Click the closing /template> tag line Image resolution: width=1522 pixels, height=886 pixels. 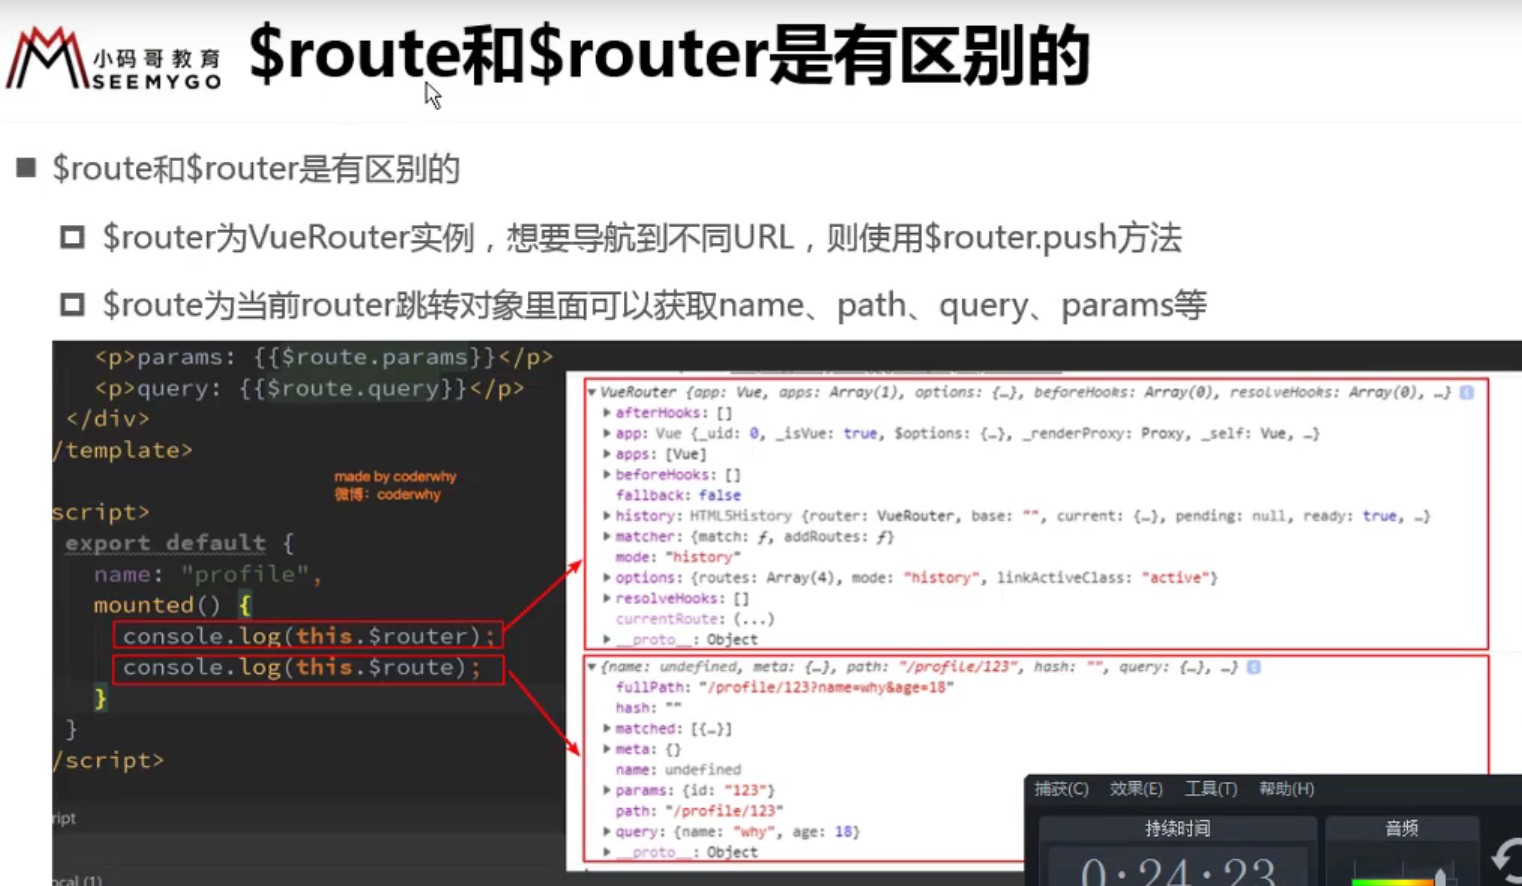click(122, 450)
